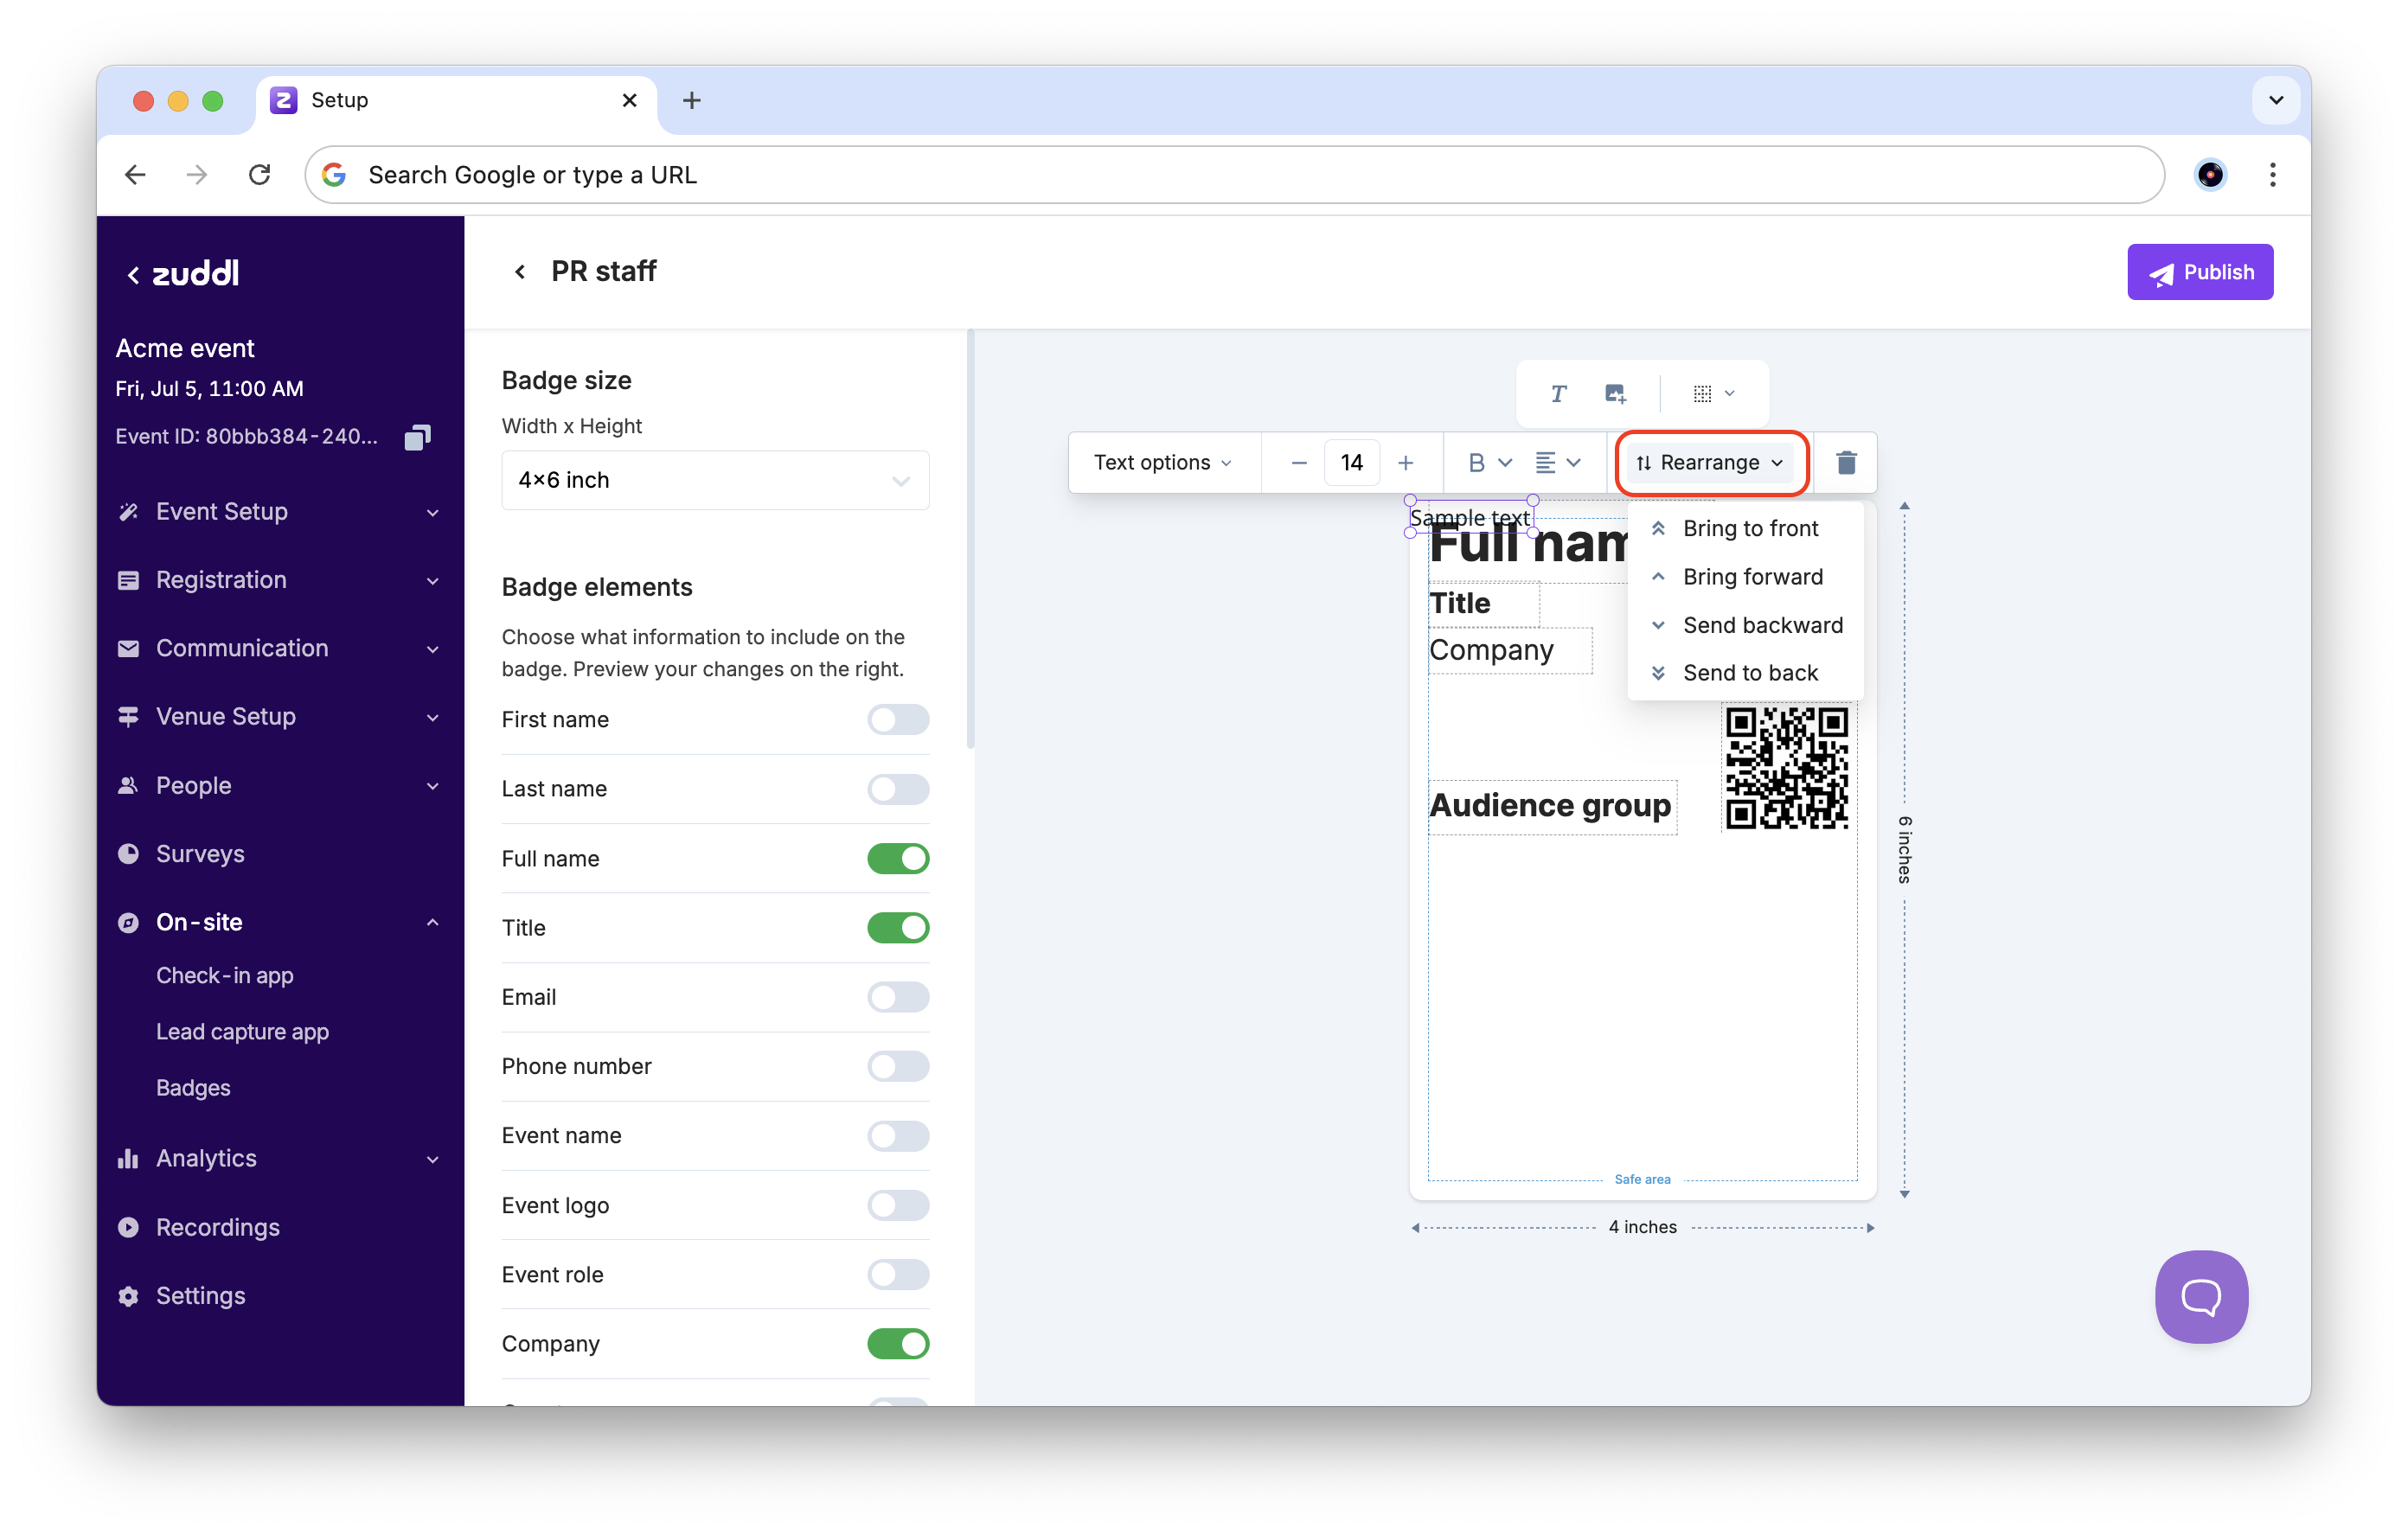Click the Publish button
The width and height of the screenshot is (2408, 1534).
coord(2199,272)
